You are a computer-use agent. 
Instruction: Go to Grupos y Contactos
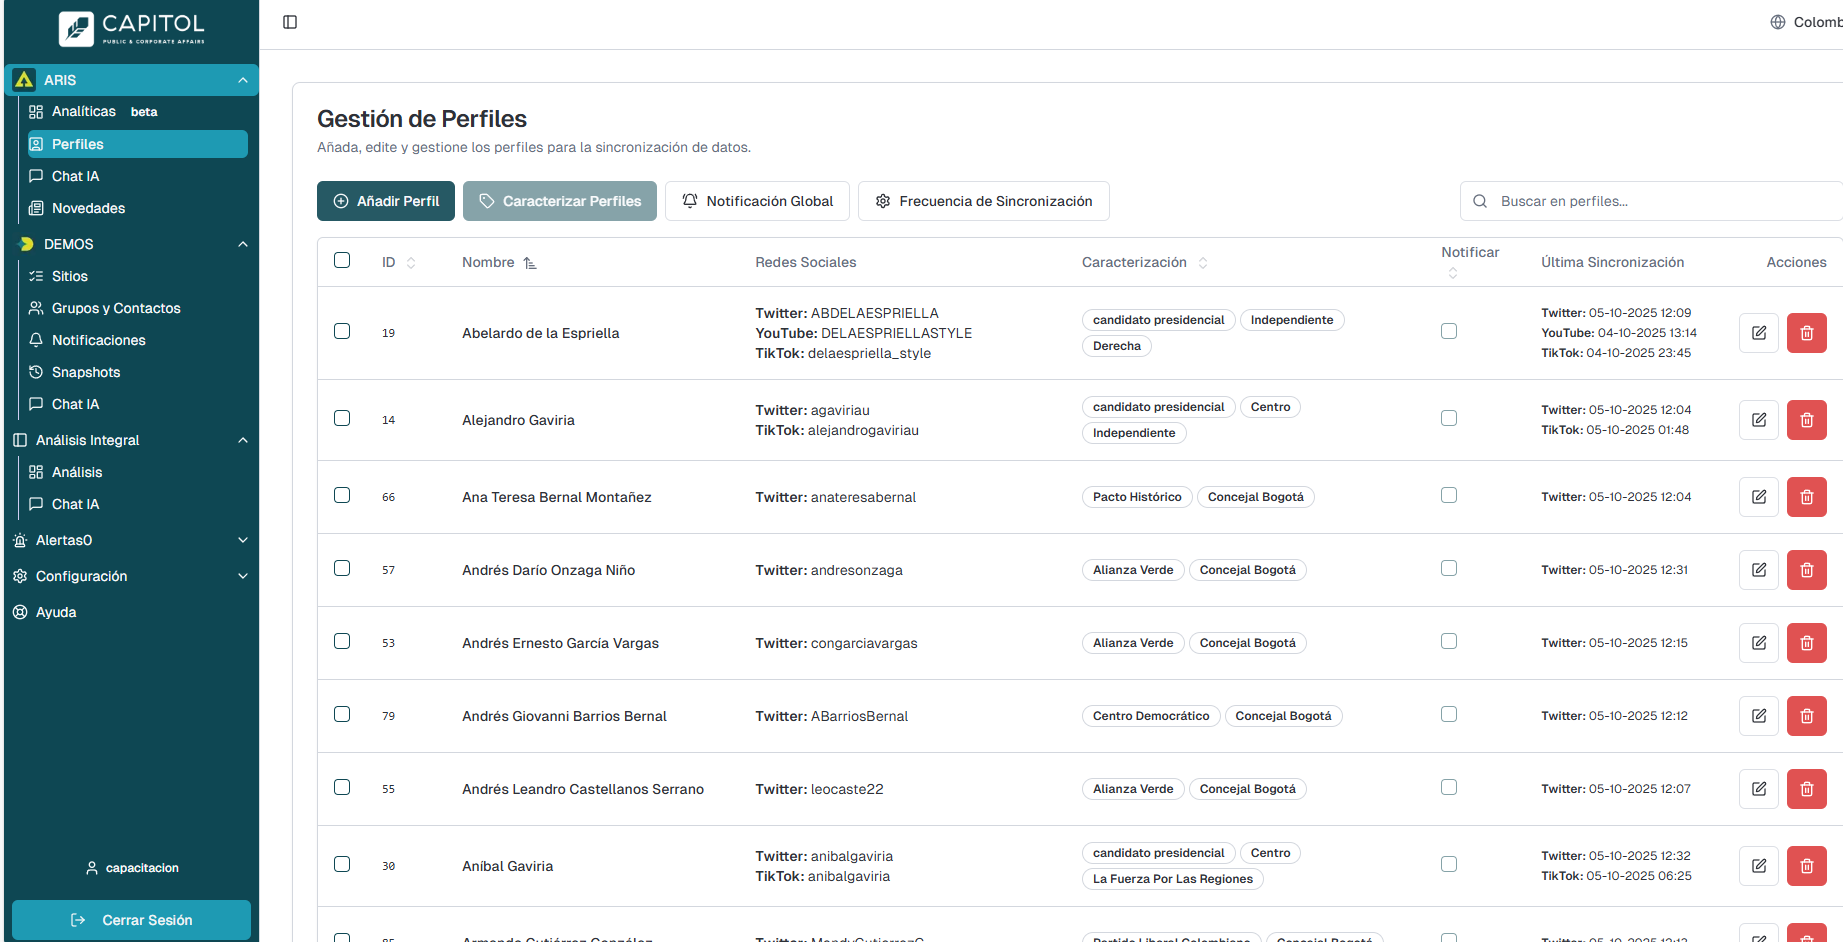(116, 308)
